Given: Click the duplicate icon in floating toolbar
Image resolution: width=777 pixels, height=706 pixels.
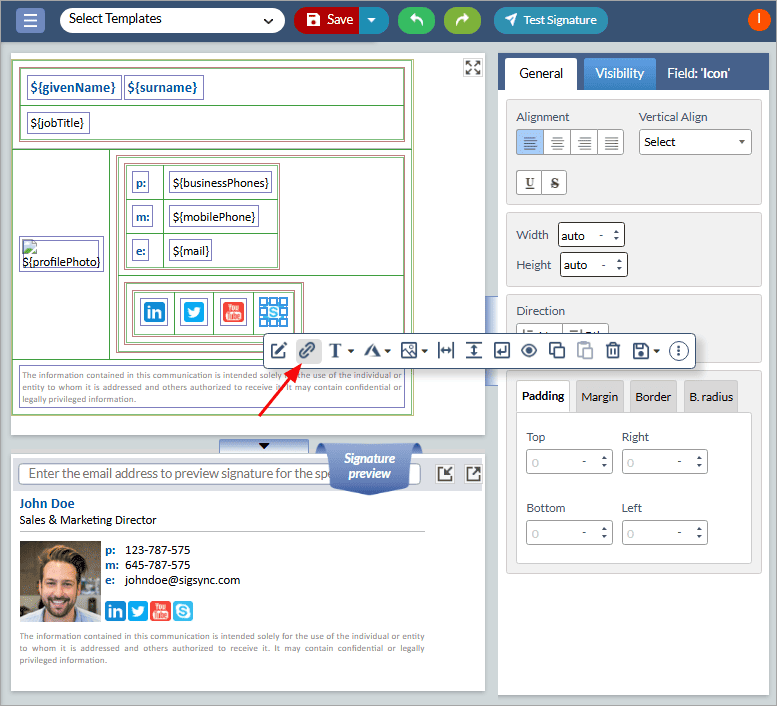Looking at the screenshot, I should [557, 351].
